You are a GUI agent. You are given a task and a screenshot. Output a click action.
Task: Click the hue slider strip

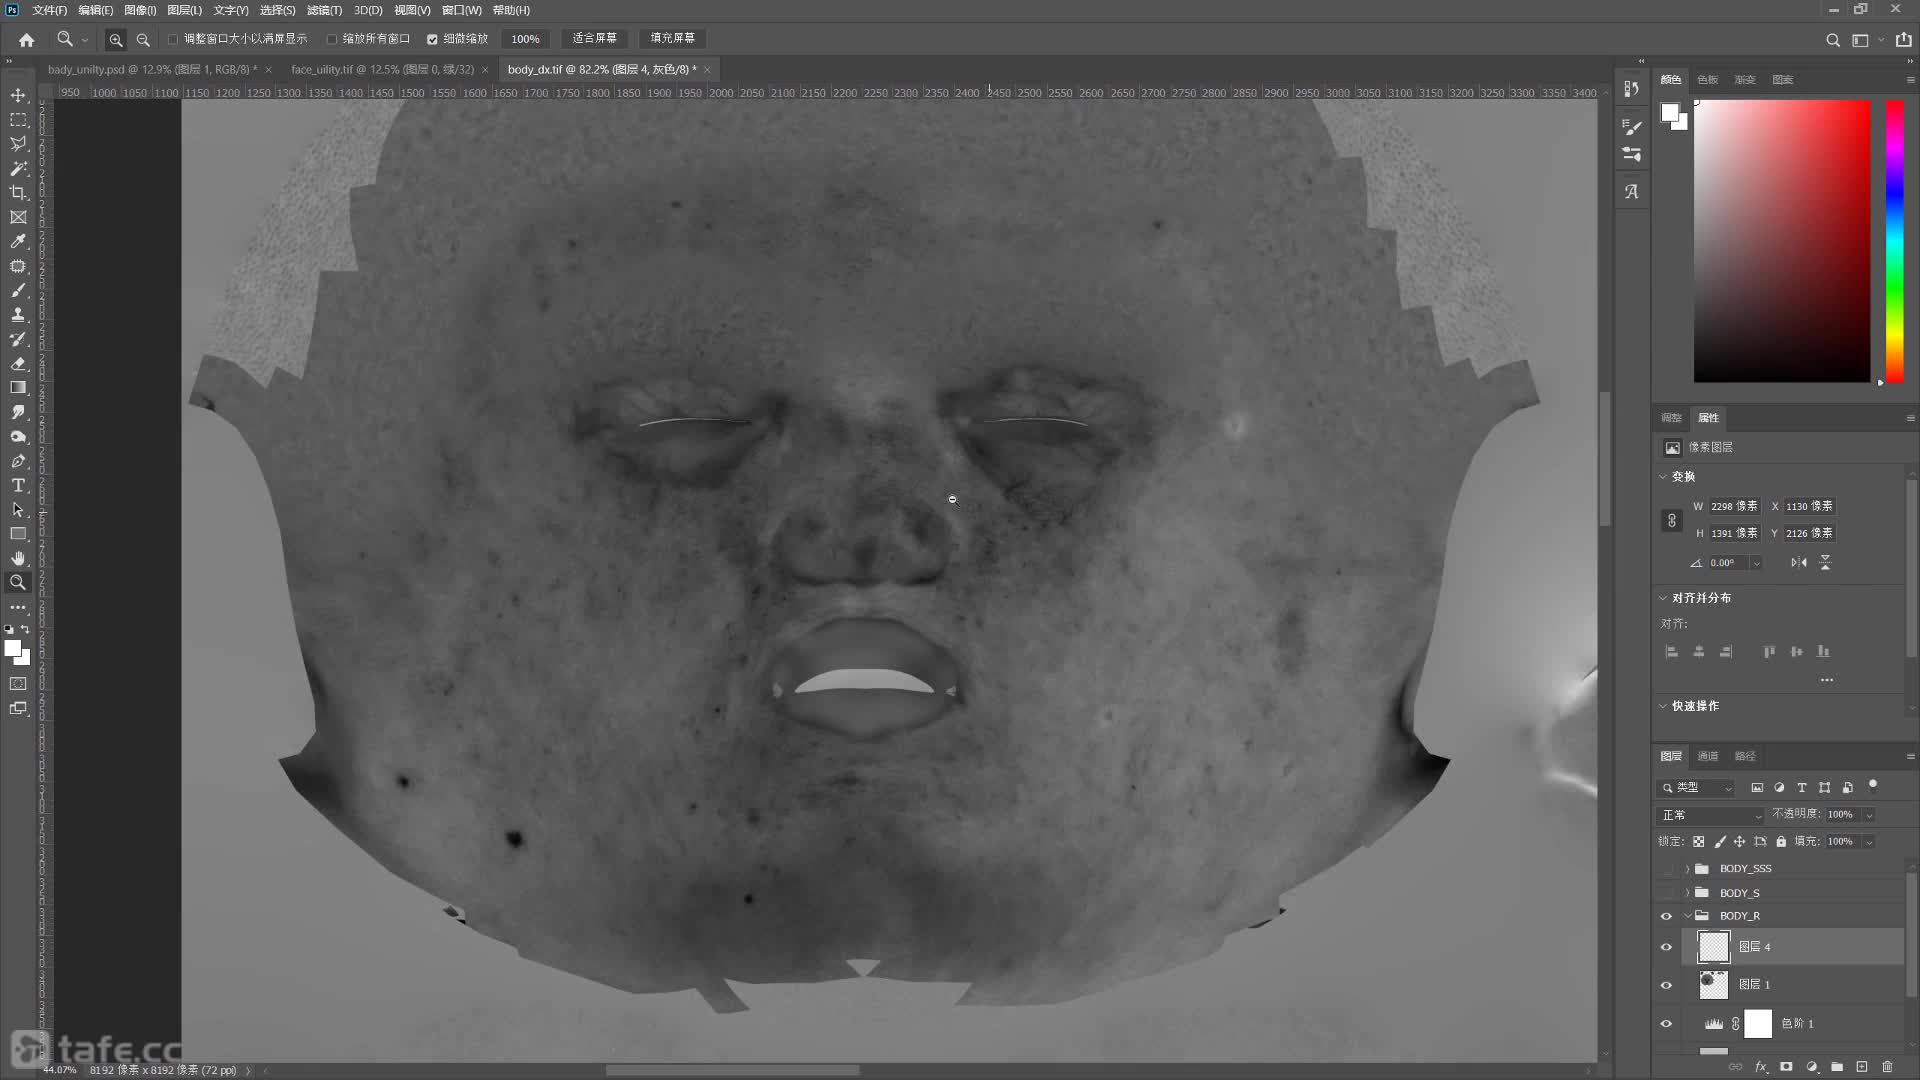tap(1895, 241)
